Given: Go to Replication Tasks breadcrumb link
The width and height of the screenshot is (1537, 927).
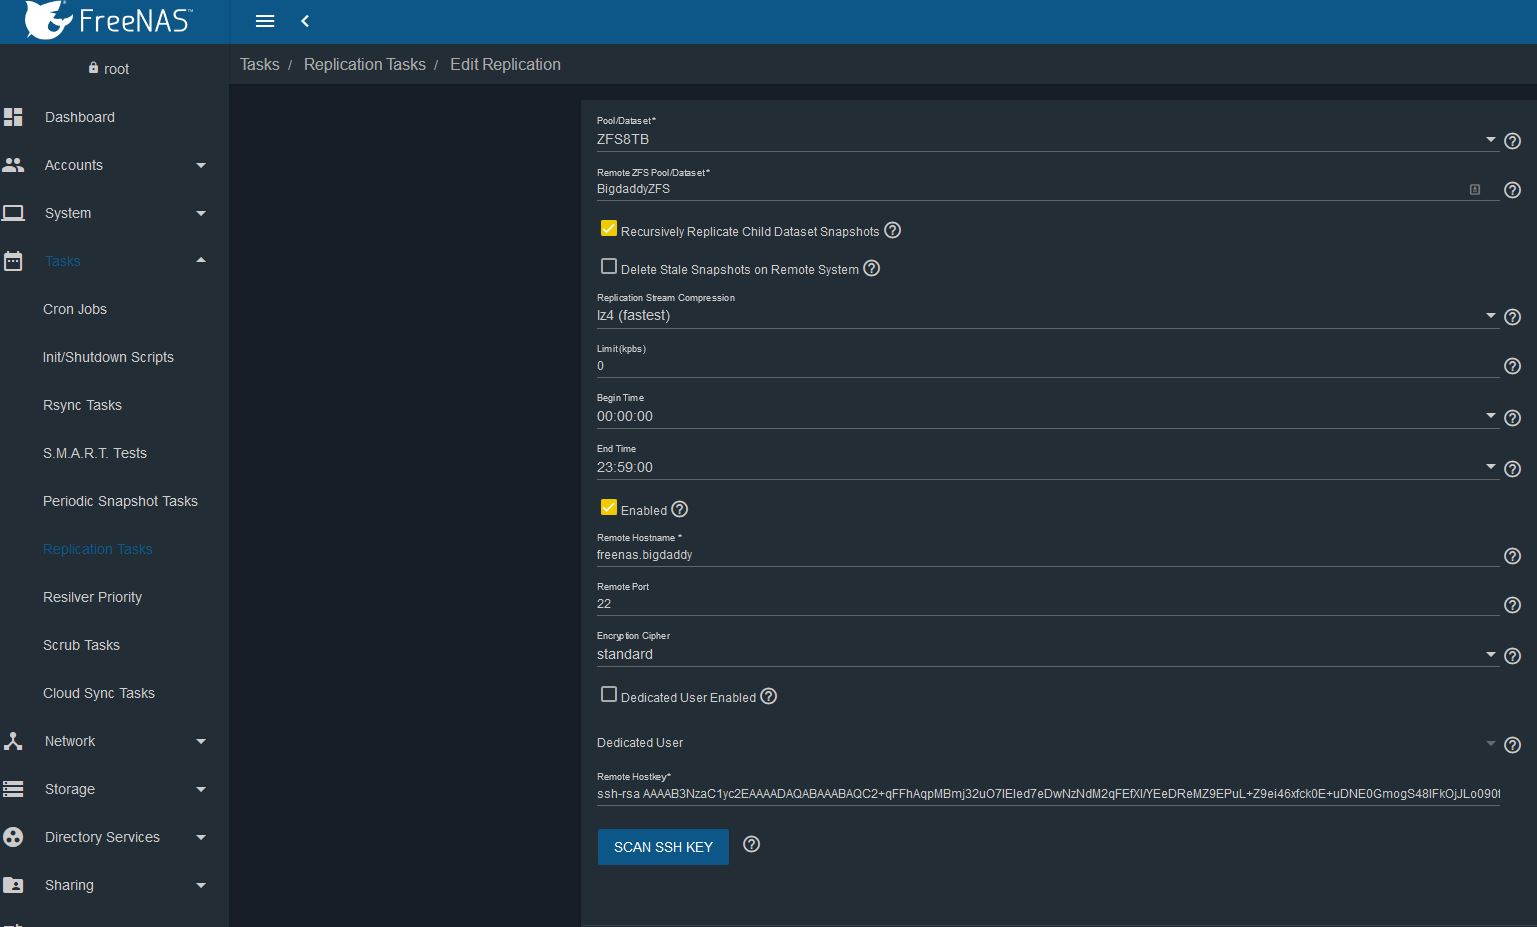Looking at the screenshot, I should pyautogui.click(x=364, y=64).
